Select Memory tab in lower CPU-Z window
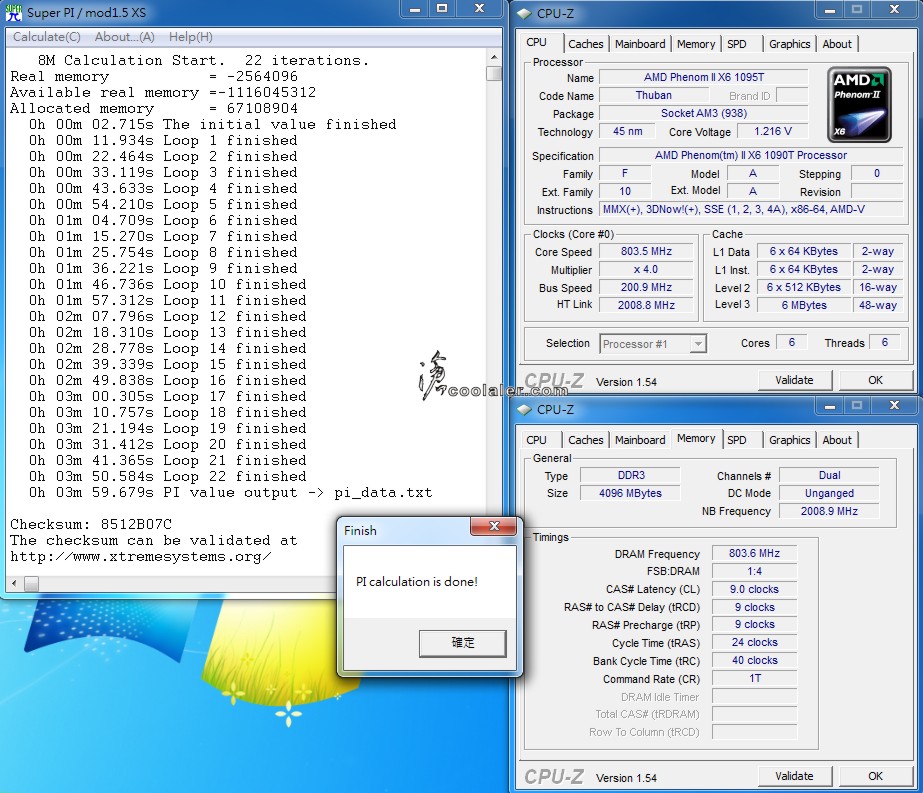This screenshot has width=923, height=793. point(696,438)
